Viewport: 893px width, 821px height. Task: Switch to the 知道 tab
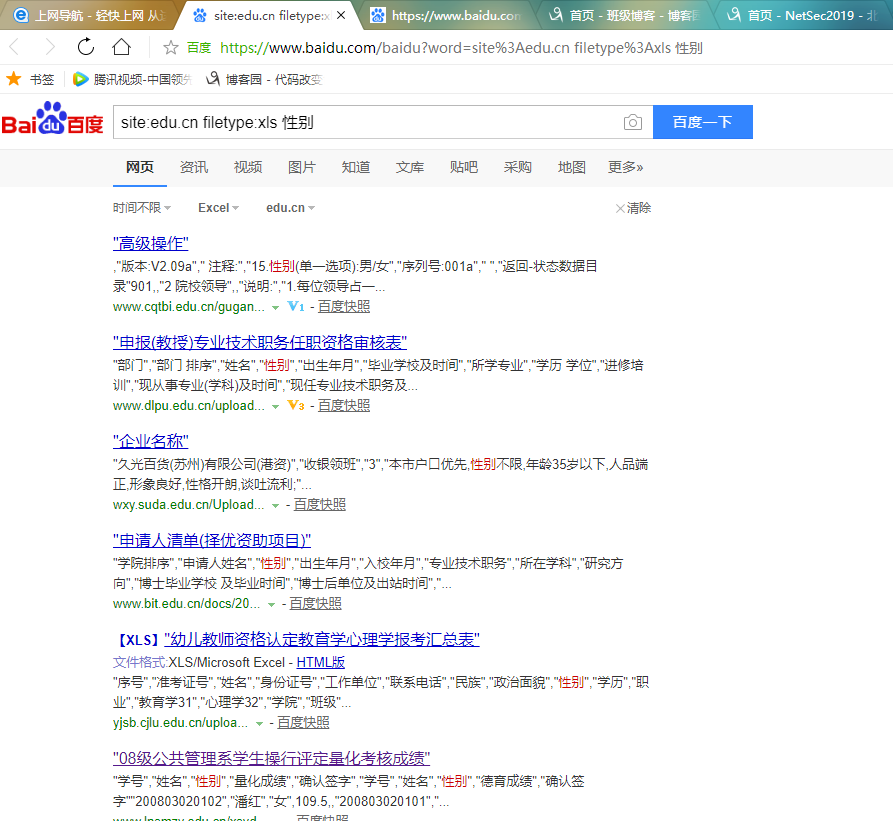point(356,167)
